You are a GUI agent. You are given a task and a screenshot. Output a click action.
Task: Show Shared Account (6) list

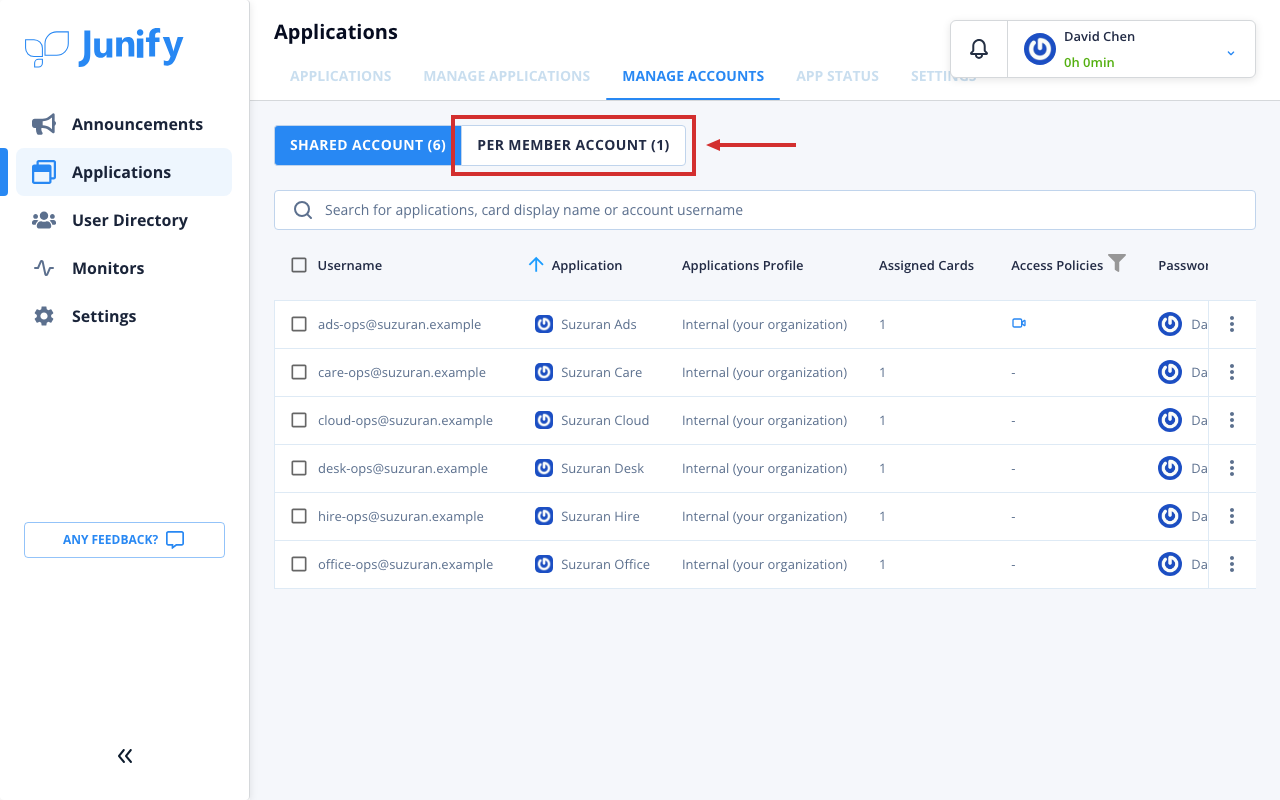(368, 145)
